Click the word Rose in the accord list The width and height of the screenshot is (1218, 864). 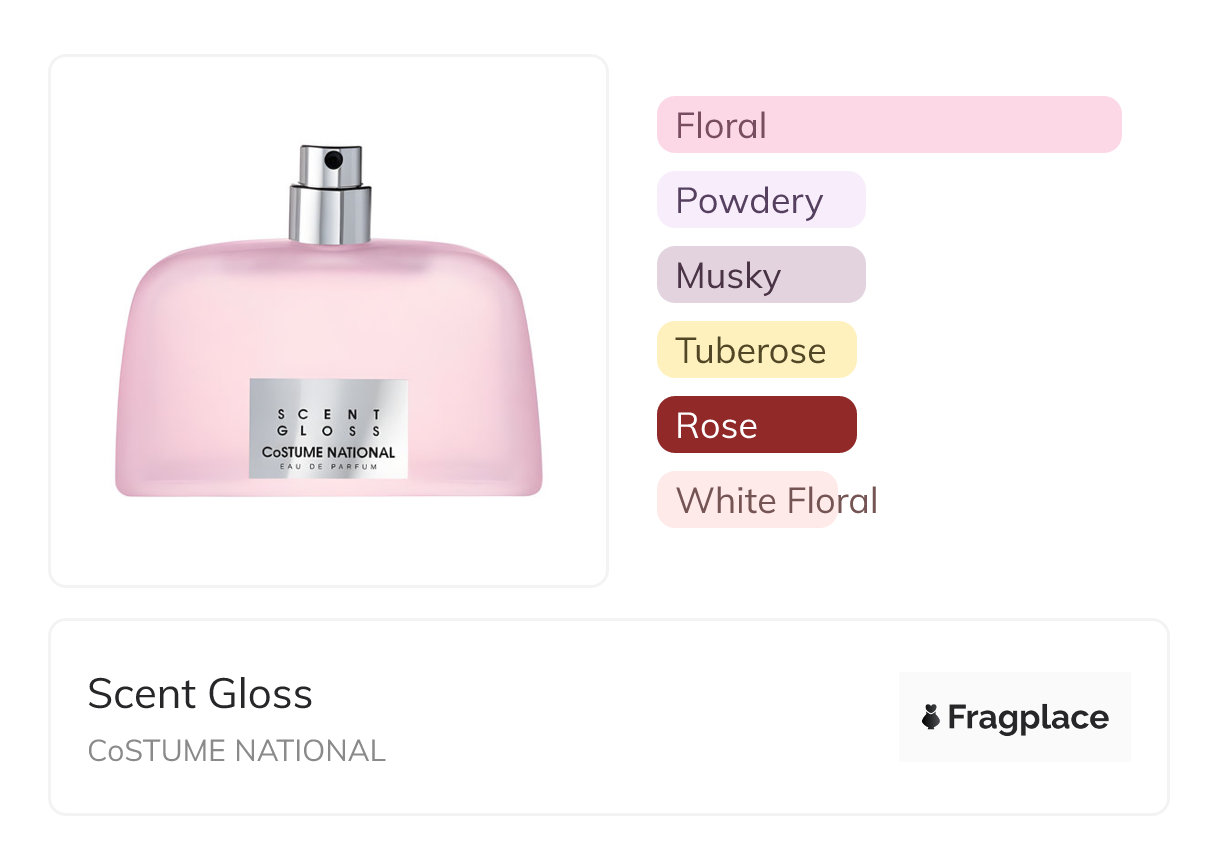[x=716, y=425]
